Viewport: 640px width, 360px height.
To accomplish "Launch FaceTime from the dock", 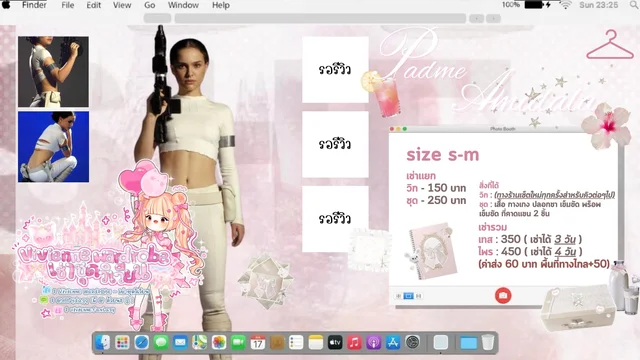I will tap(238, 342).
